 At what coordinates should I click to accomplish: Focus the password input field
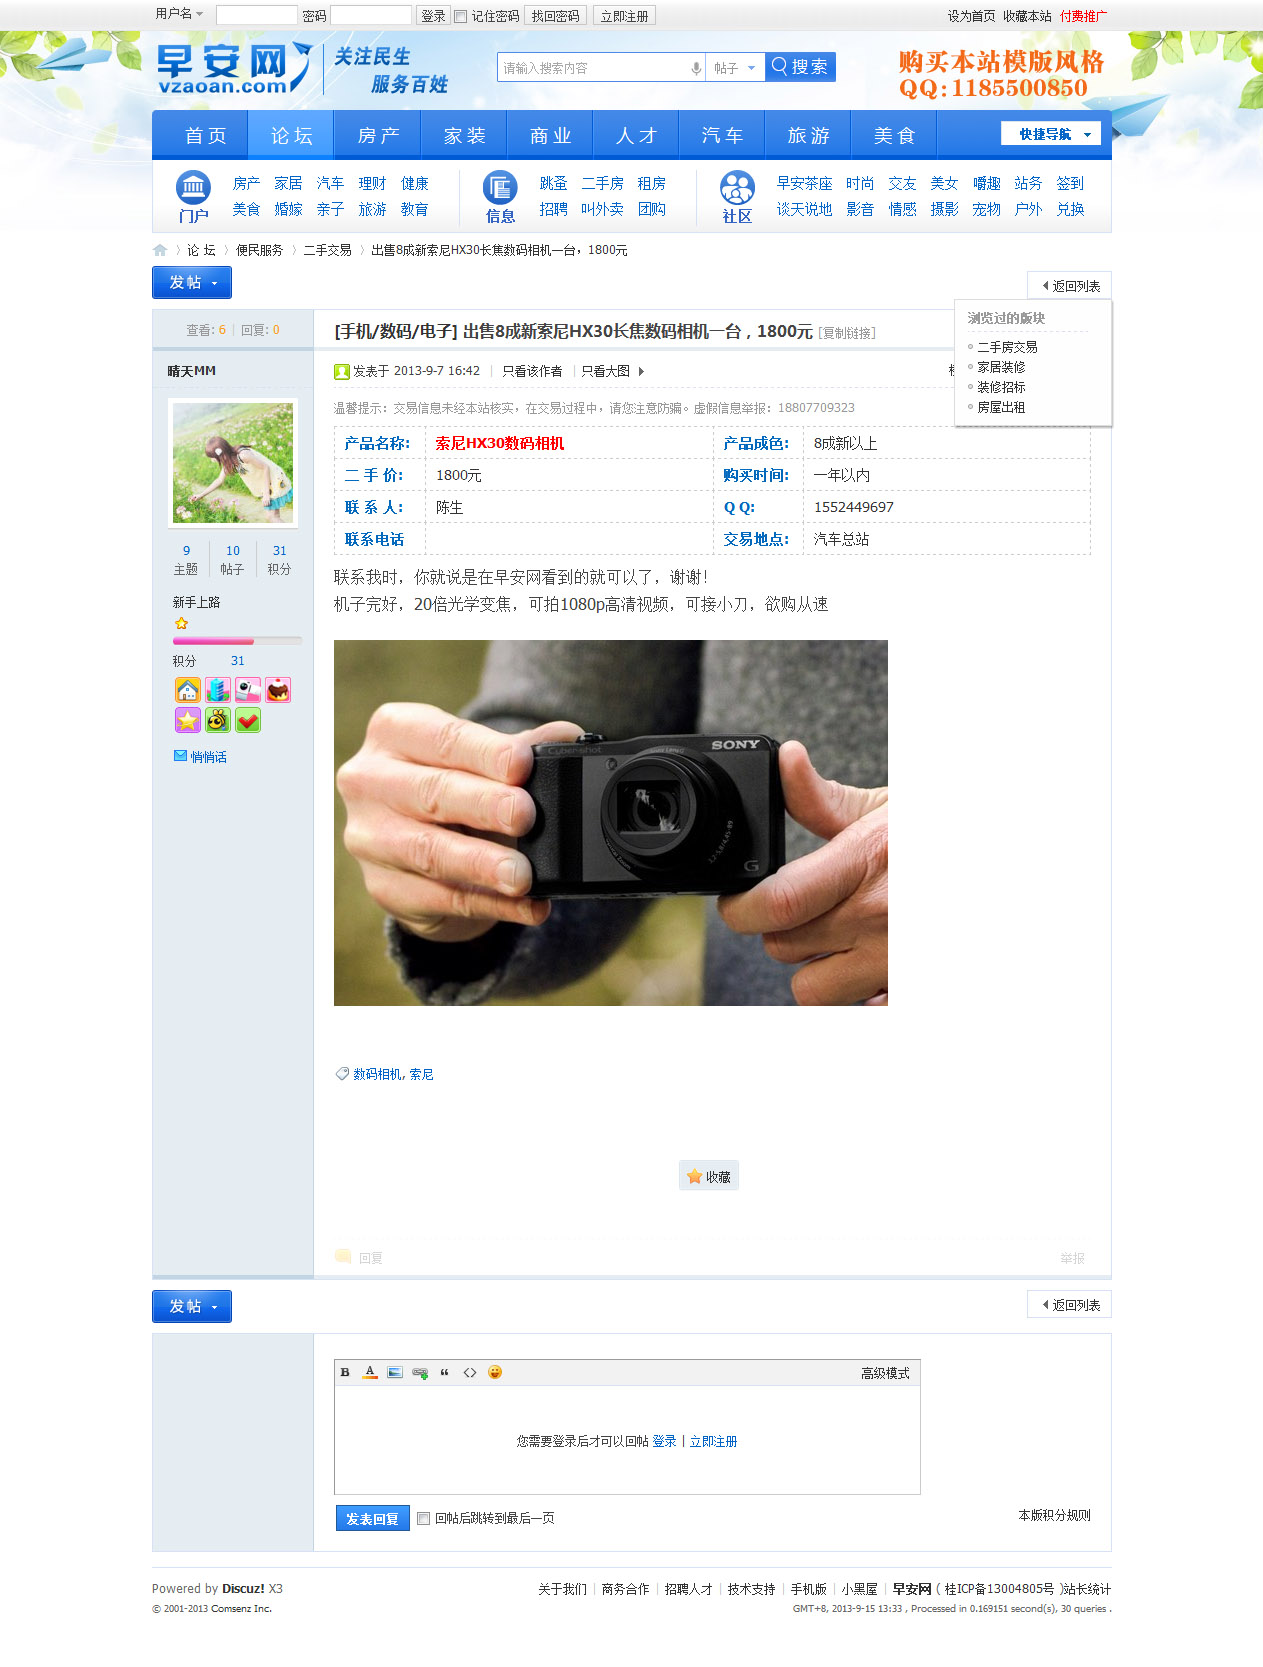[371, 15]
